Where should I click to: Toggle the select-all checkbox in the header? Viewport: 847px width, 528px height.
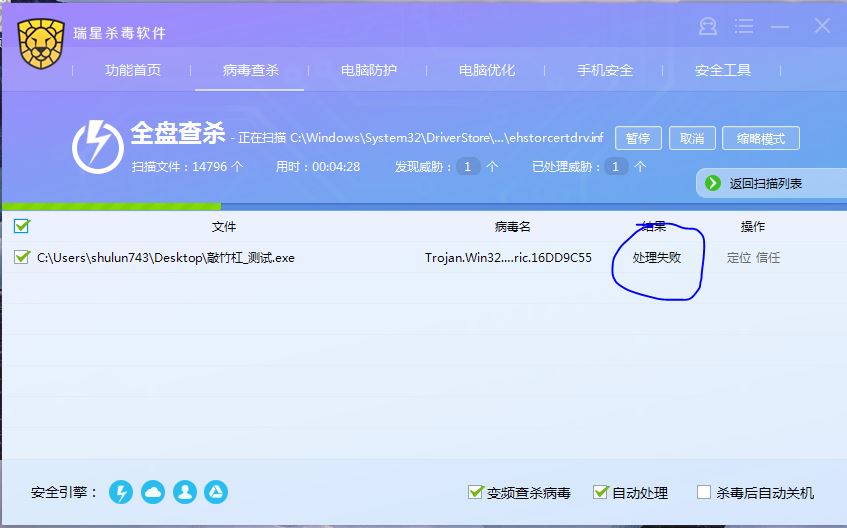click(22, 225)
